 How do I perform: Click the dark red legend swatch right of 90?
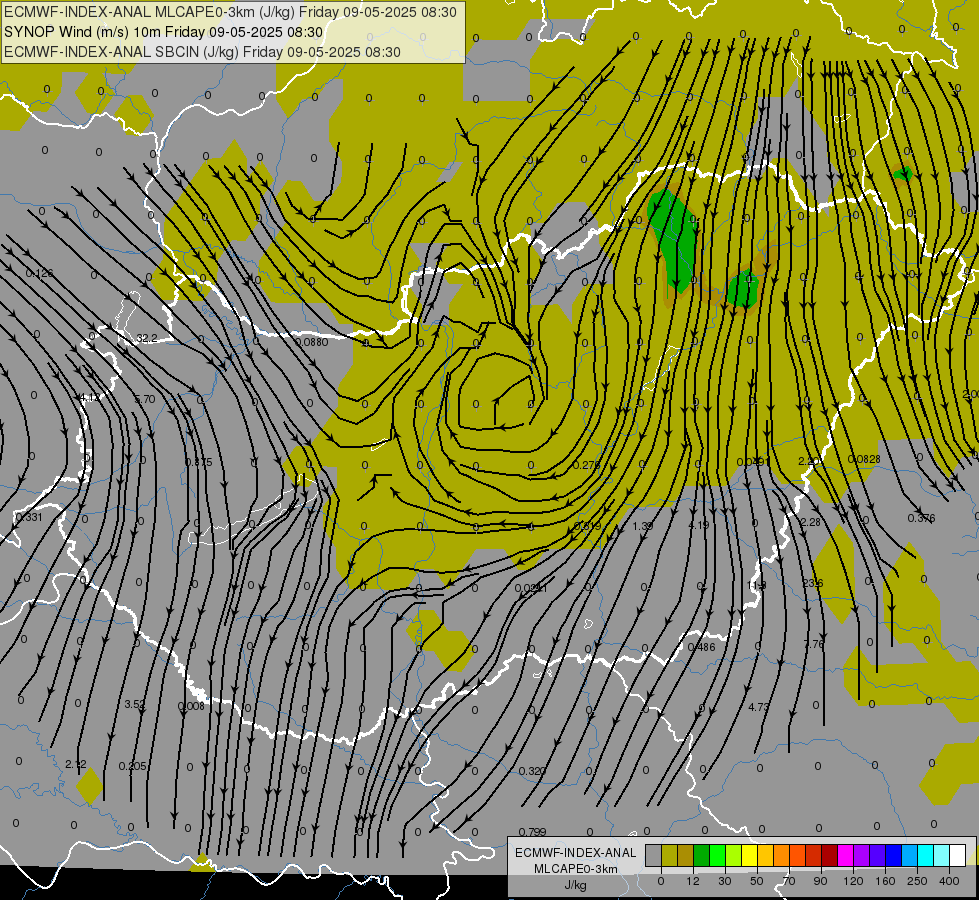(829, 855)
